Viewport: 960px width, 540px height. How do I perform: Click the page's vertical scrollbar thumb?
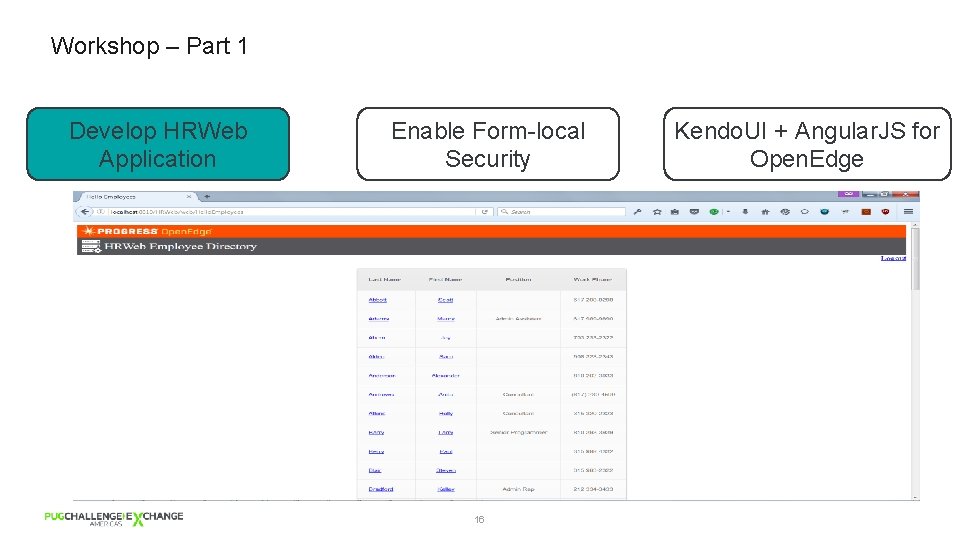(x=915, y=259)
